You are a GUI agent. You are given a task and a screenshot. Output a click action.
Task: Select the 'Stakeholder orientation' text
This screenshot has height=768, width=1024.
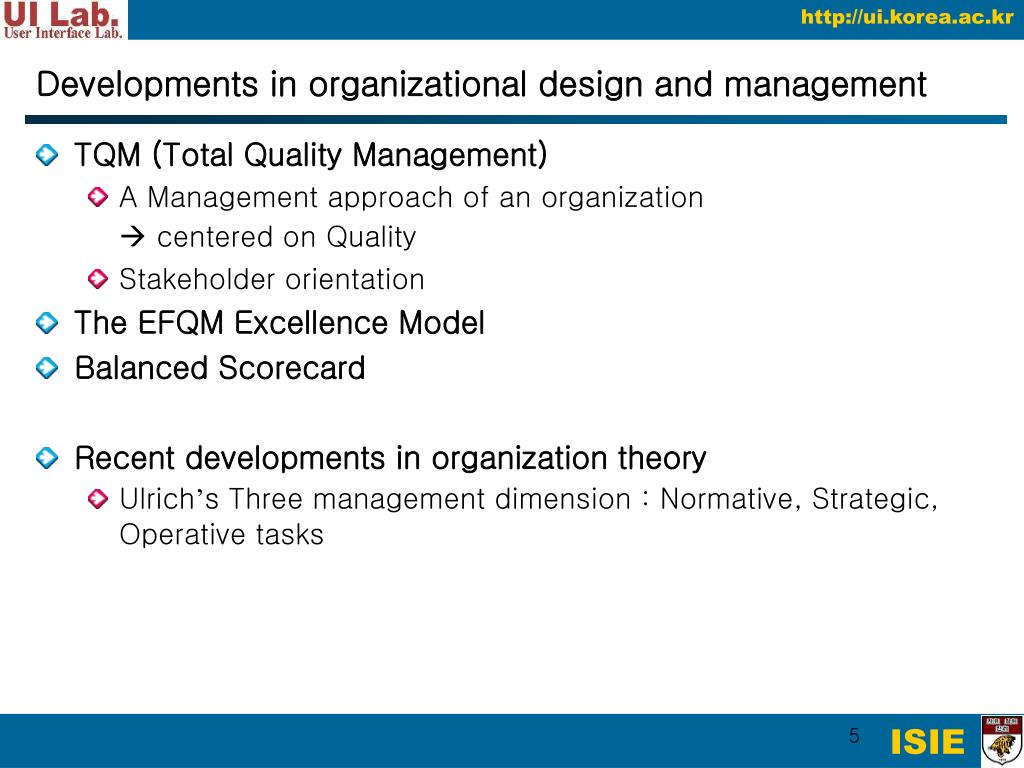click(x=272, y=280)
